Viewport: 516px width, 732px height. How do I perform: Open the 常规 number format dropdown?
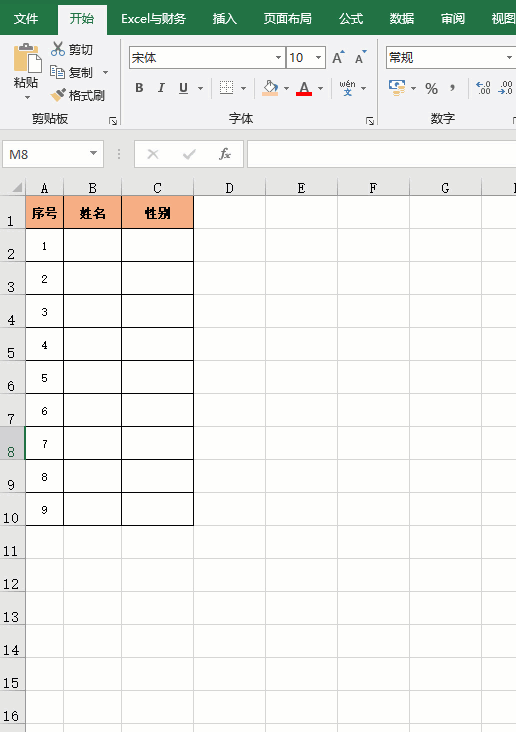click(509, 58)
